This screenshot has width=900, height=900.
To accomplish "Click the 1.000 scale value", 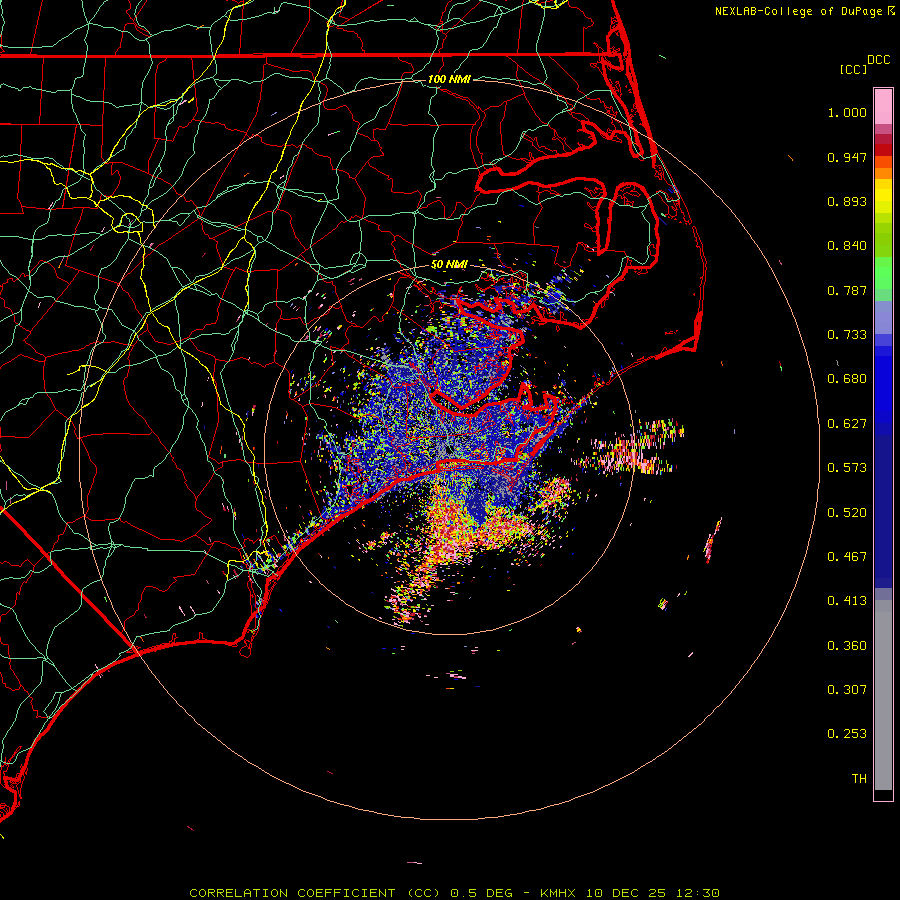I will point(847,112).
